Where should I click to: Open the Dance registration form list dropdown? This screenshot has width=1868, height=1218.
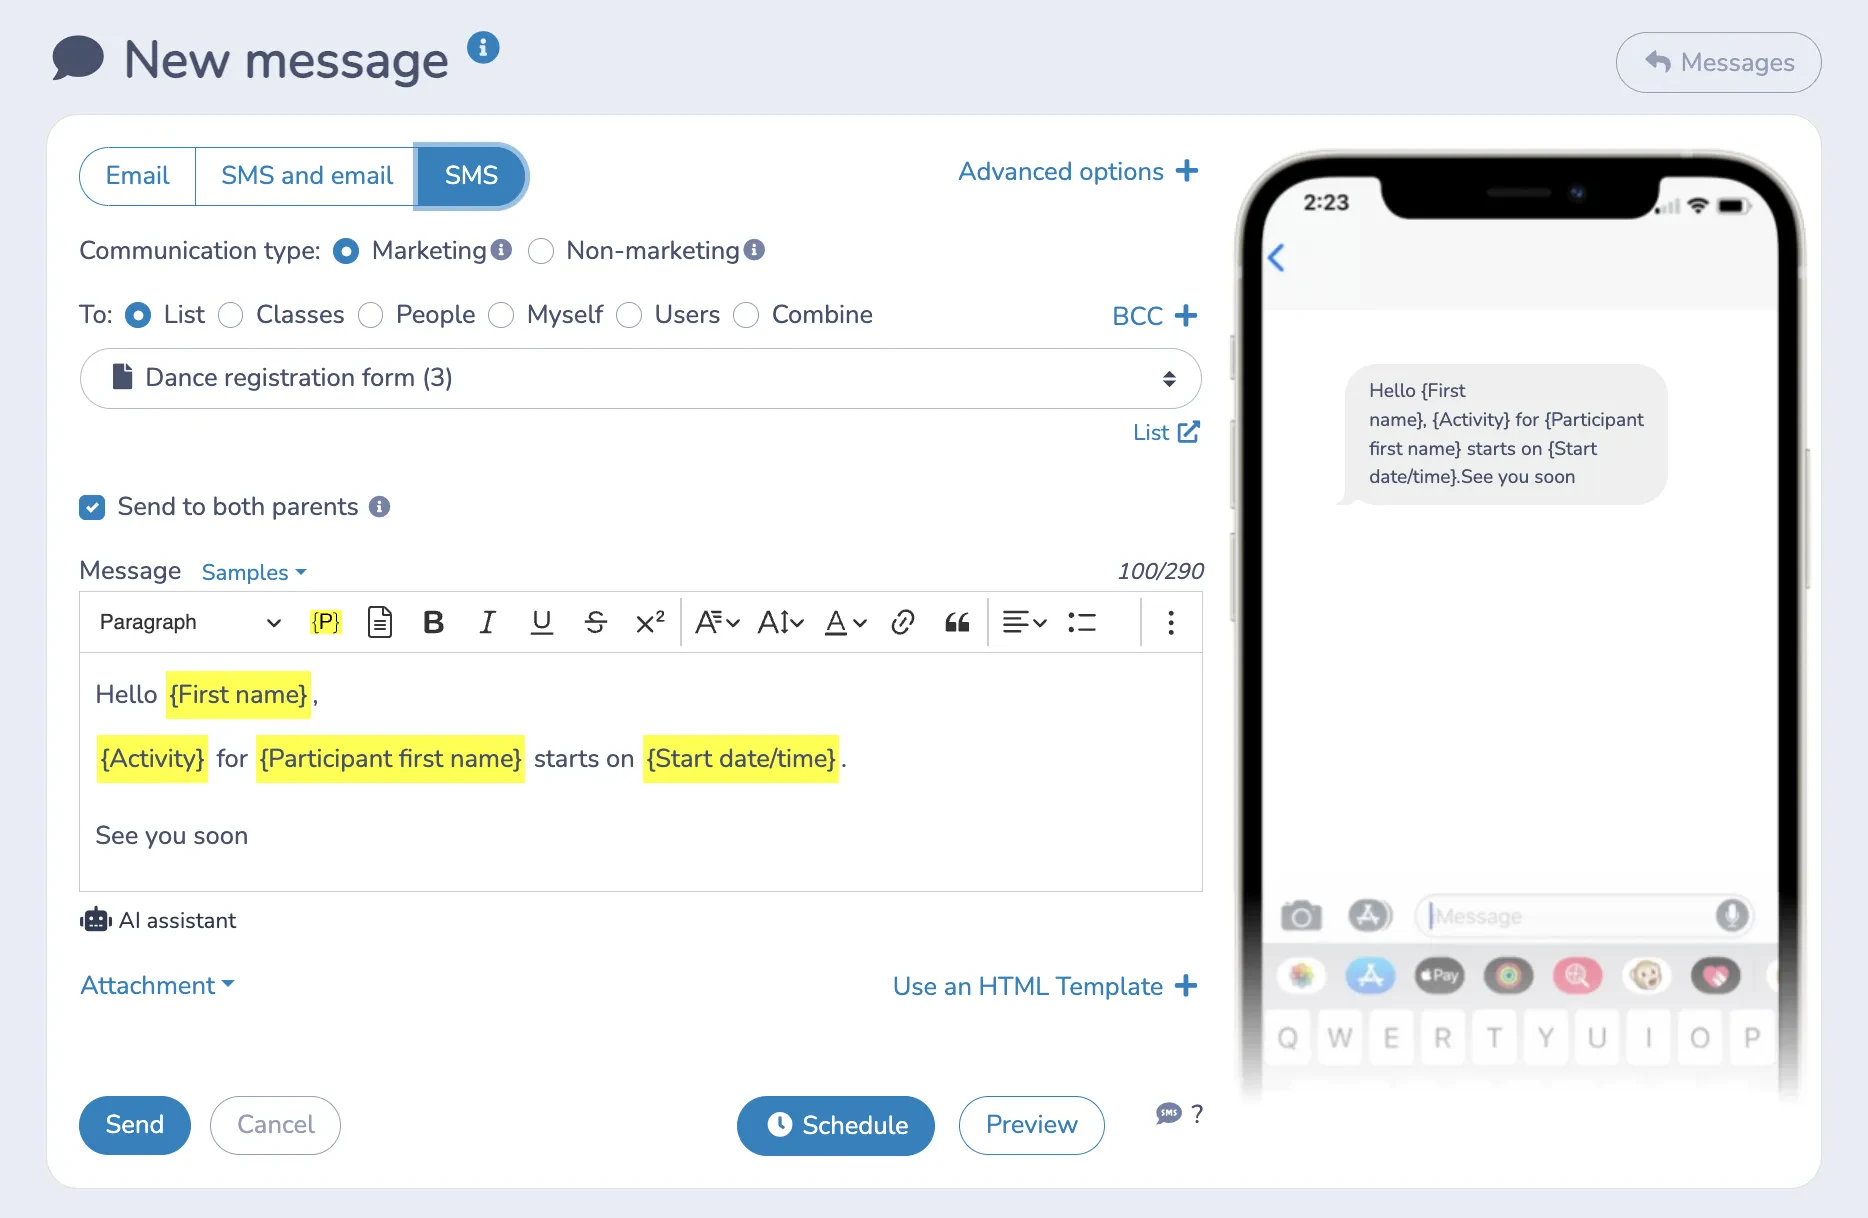tap(640, 378)
